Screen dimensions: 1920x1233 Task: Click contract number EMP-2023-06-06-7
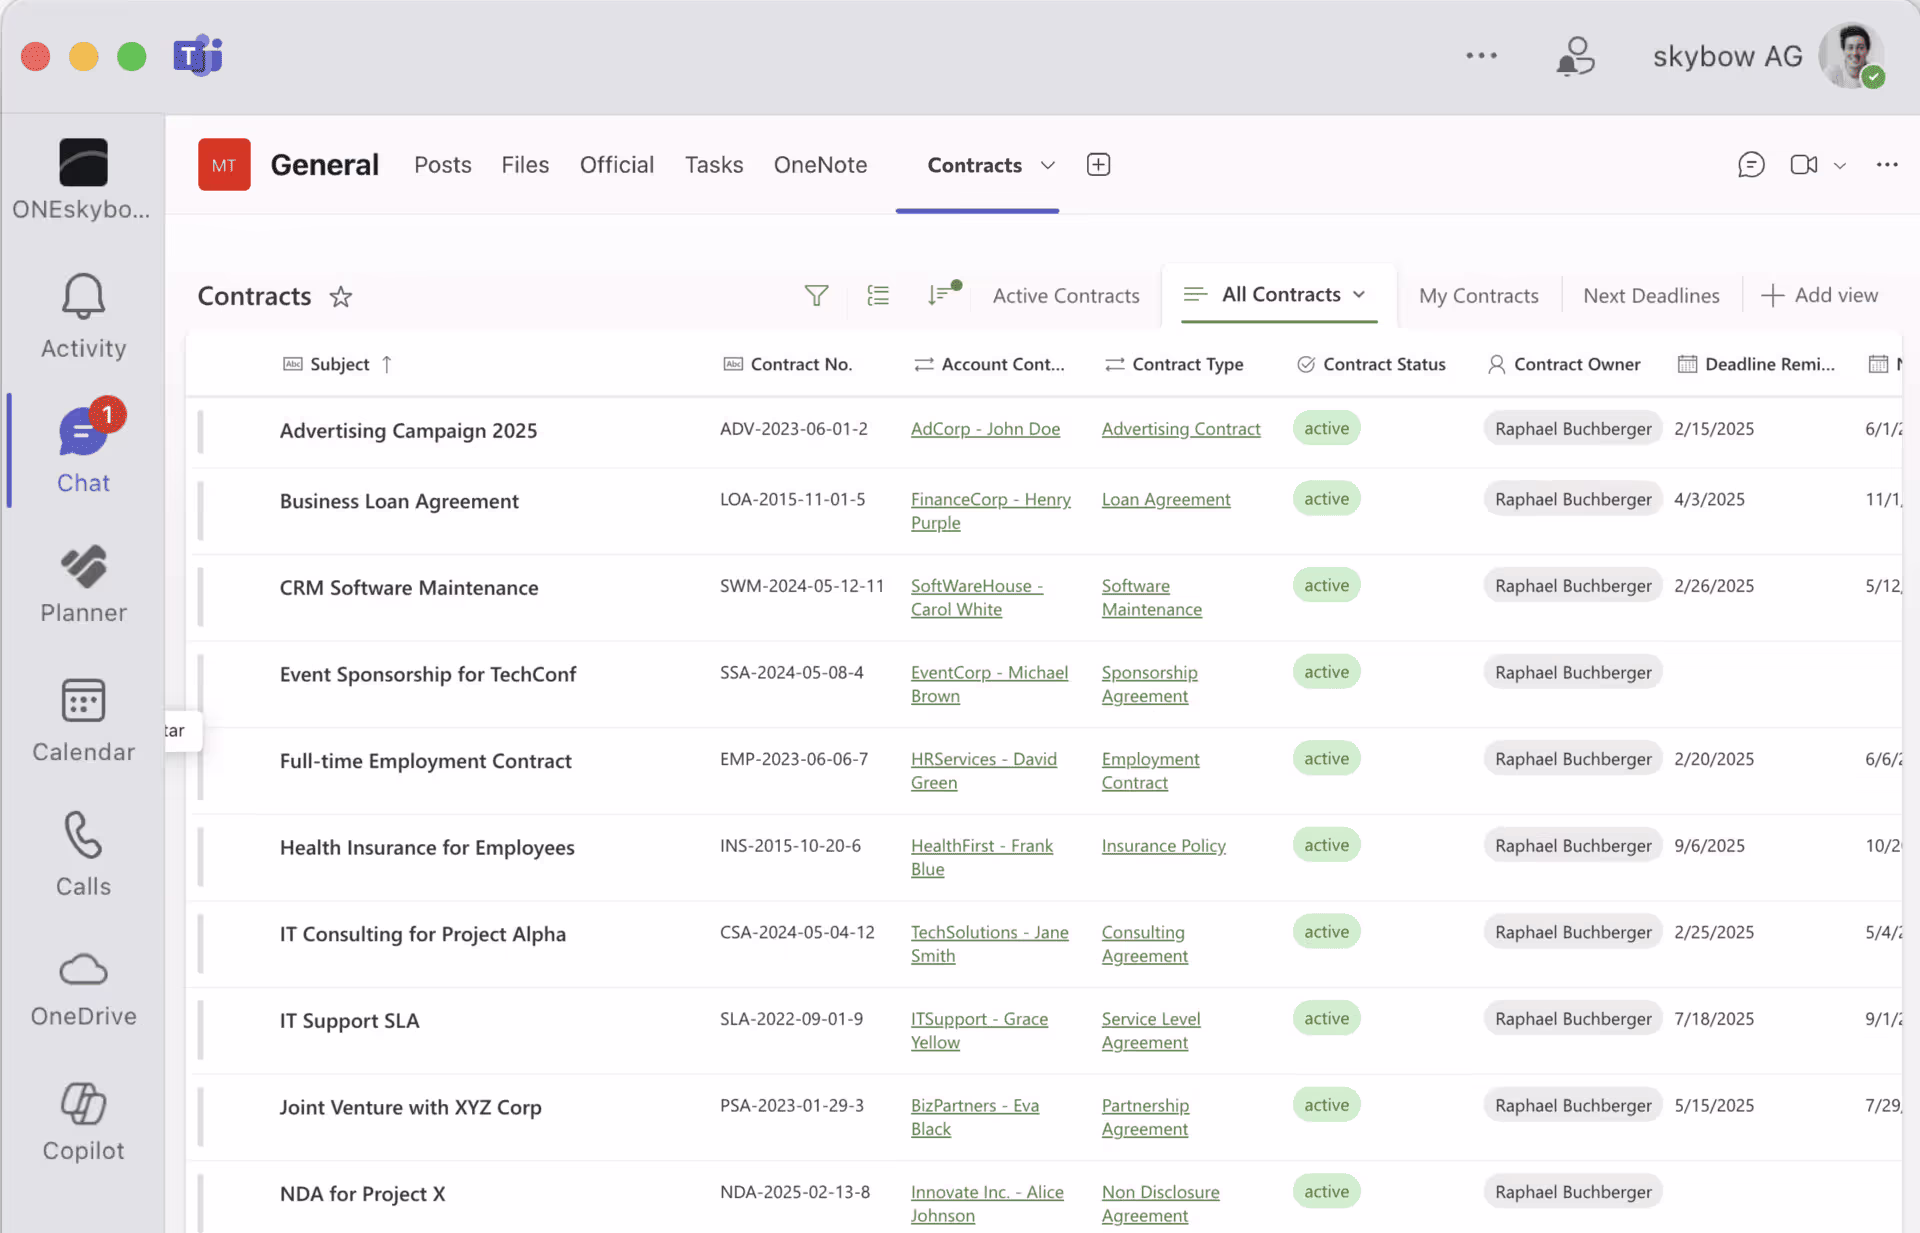point(794,759)
